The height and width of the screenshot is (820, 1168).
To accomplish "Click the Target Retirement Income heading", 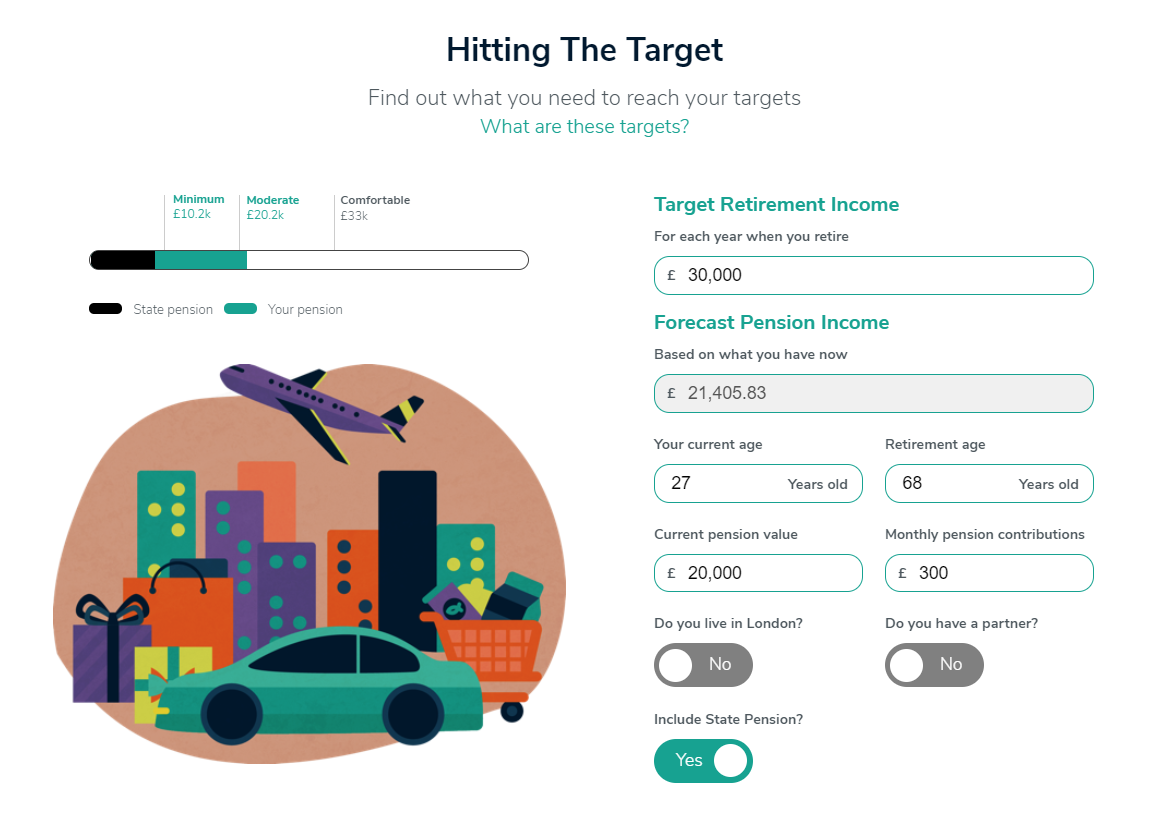I will tap(777, 204).
